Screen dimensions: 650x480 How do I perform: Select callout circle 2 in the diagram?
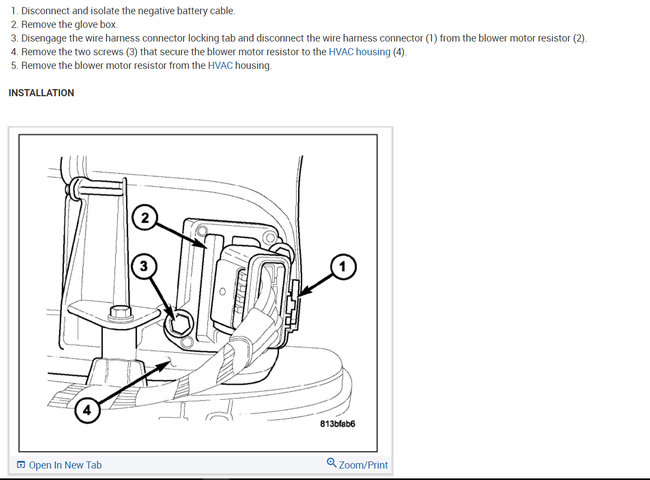[145, 218]
